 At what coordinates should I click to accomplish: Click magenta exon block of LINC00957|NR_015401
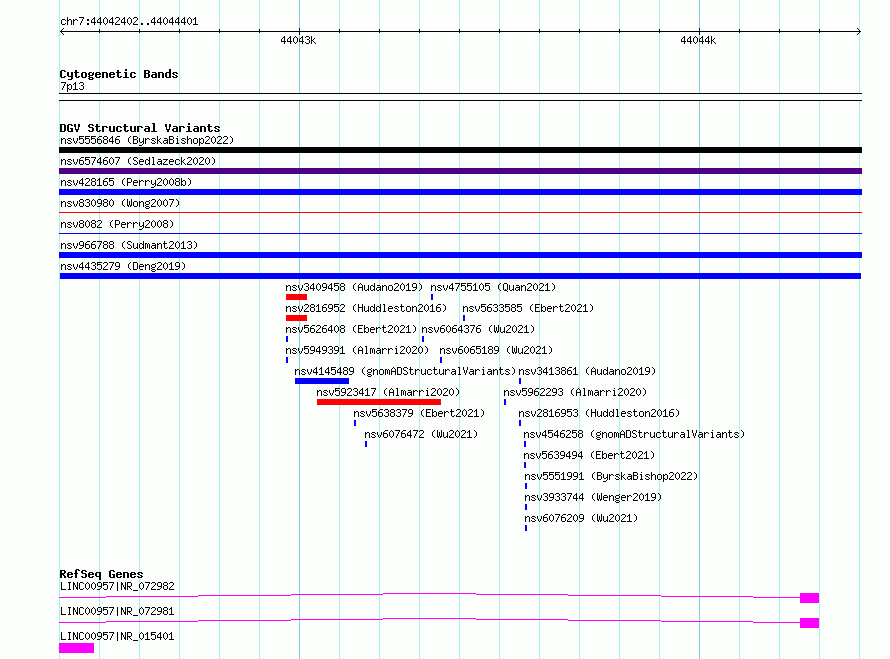(77, 648)
